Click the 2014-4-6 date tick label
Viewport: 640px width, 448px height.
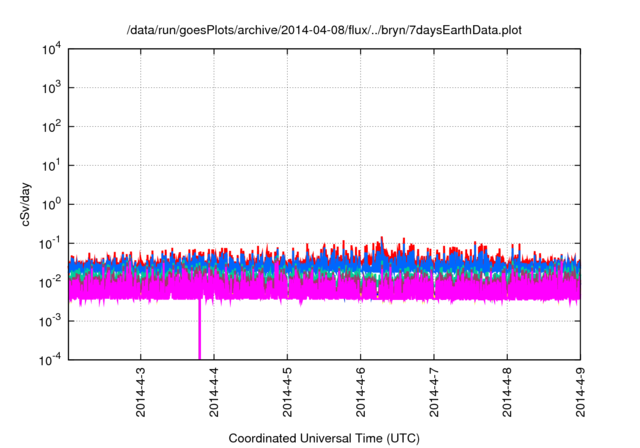[360, 392]
